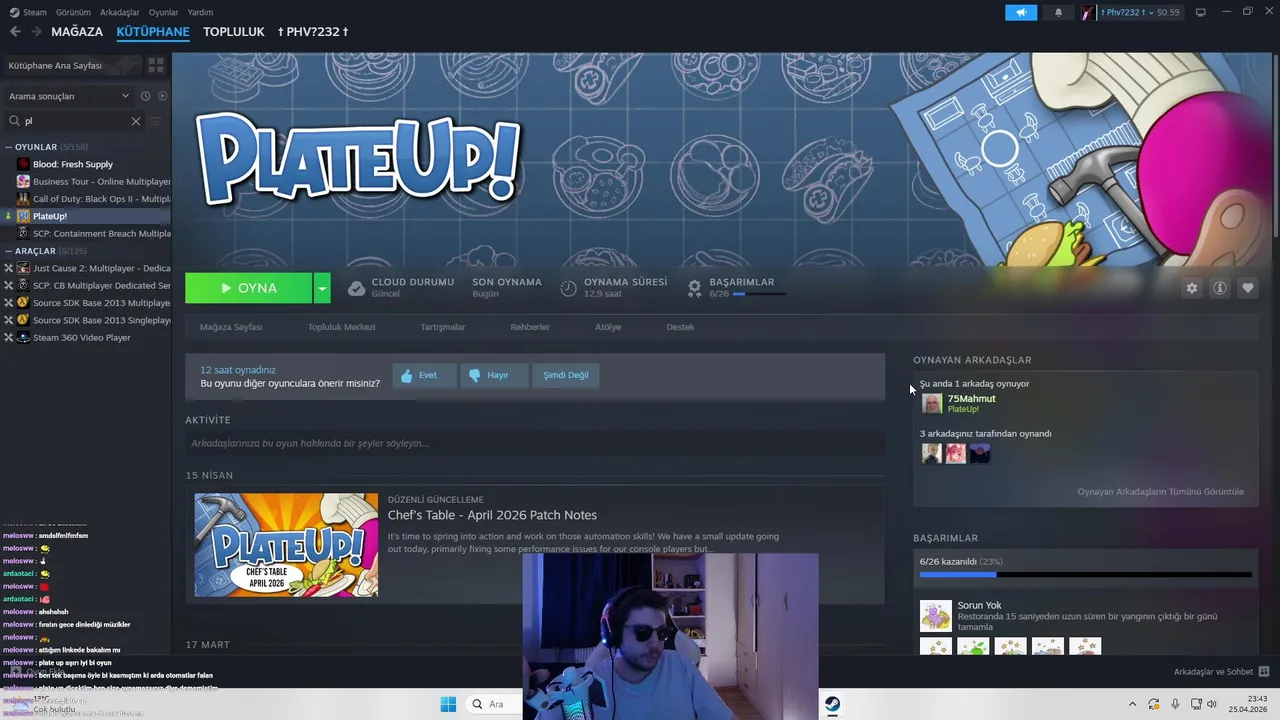Sort by recent activity clock icon
Screen dimensions: 1280x720
click(146, 96)
